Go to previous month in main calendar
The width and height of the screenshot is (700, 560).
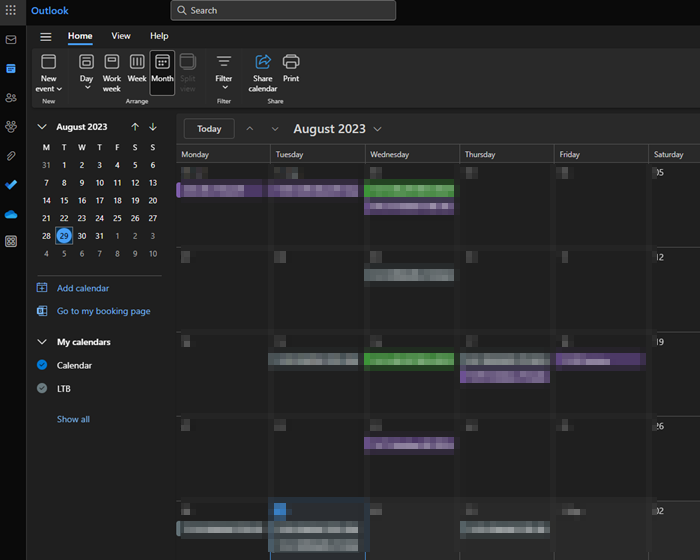click(250, 129)
